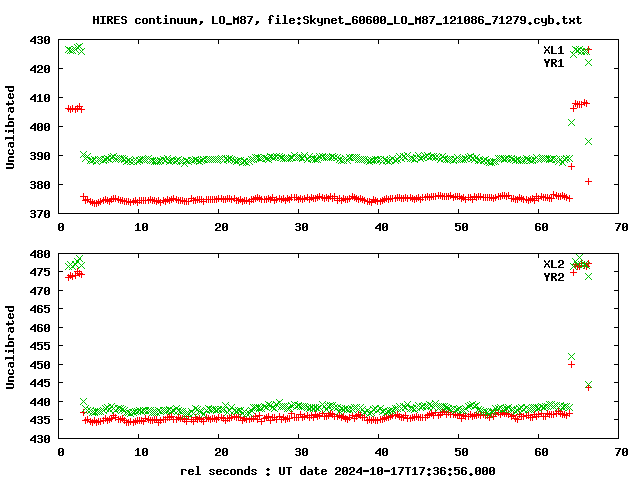The height and width of the screenshot is (480, 640).
Task: Click the 440 y-axis tick label
Action: click(40, 402)
